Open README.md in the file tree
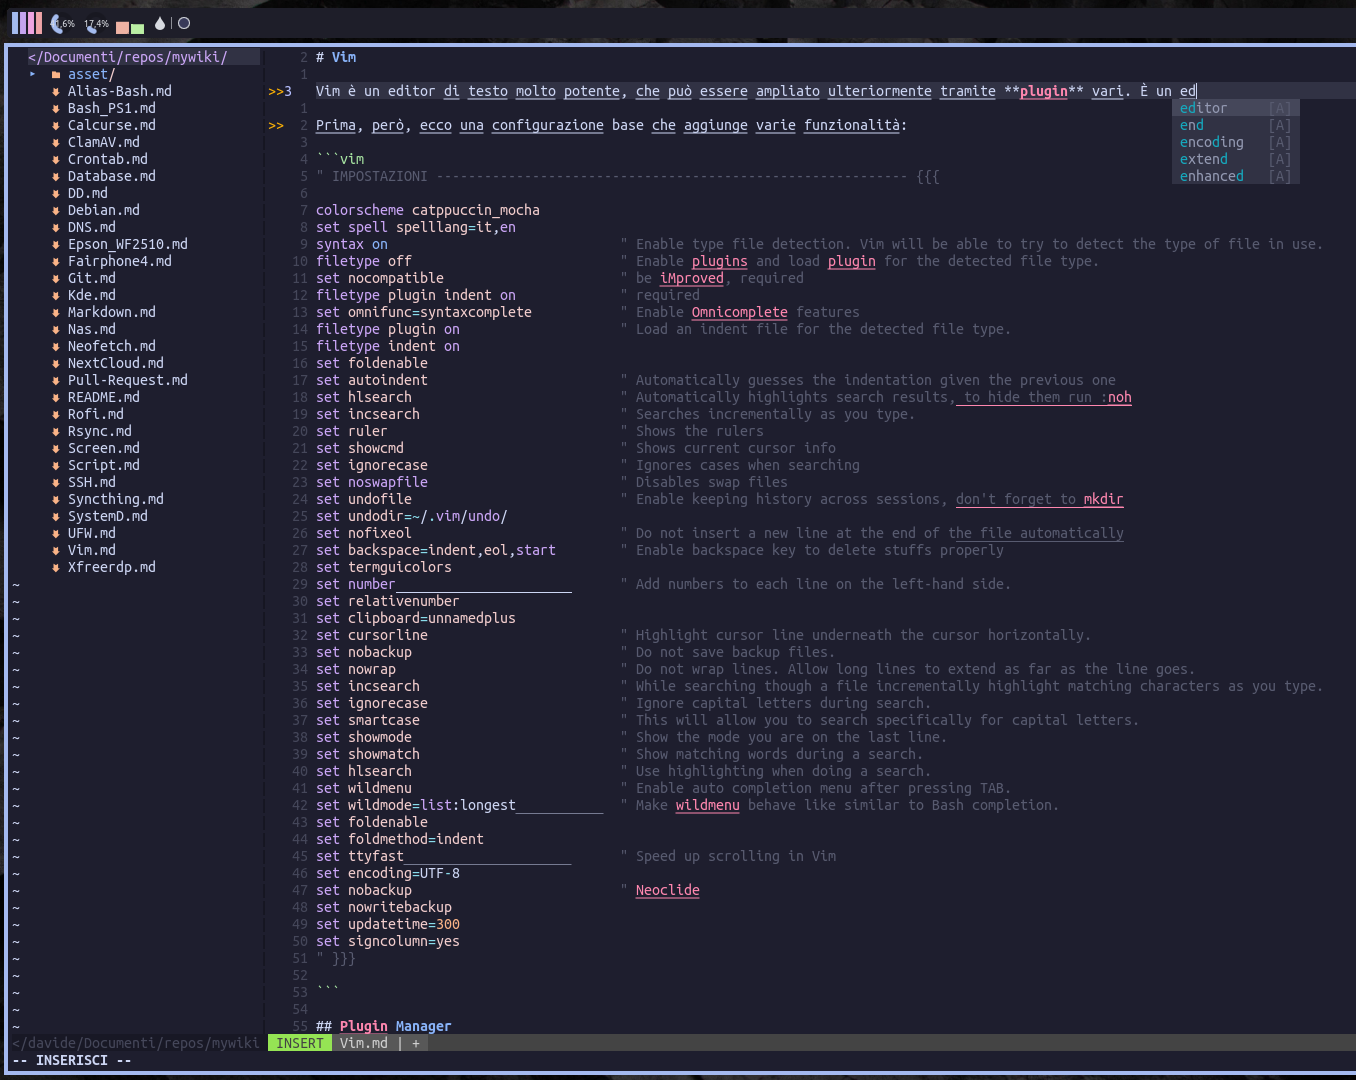This screenshot has width=1356, height=1080. tap(104, 397)
